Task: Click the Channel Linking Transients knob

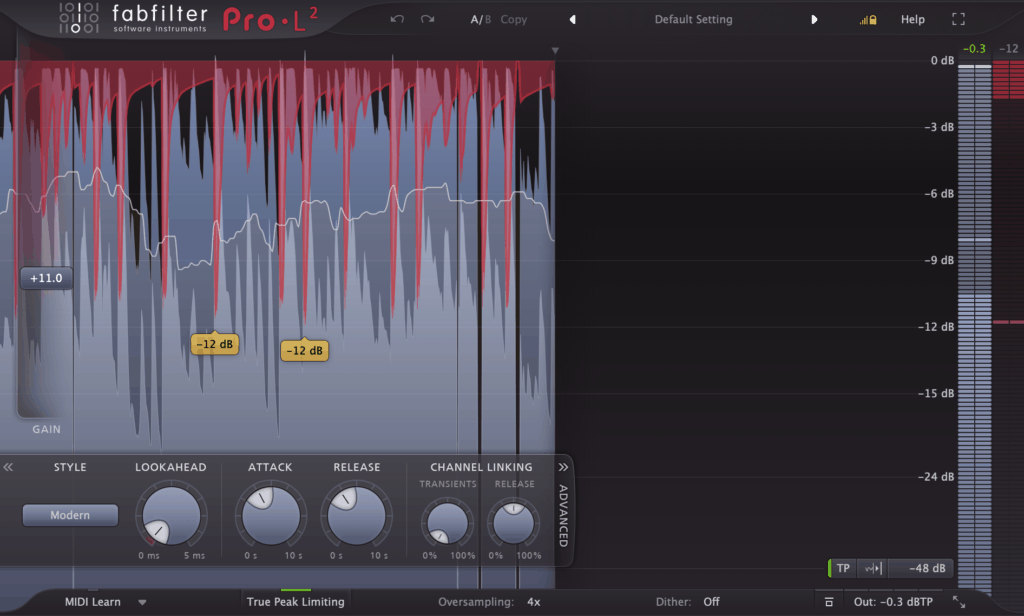Action: click(x=447, y=523)
